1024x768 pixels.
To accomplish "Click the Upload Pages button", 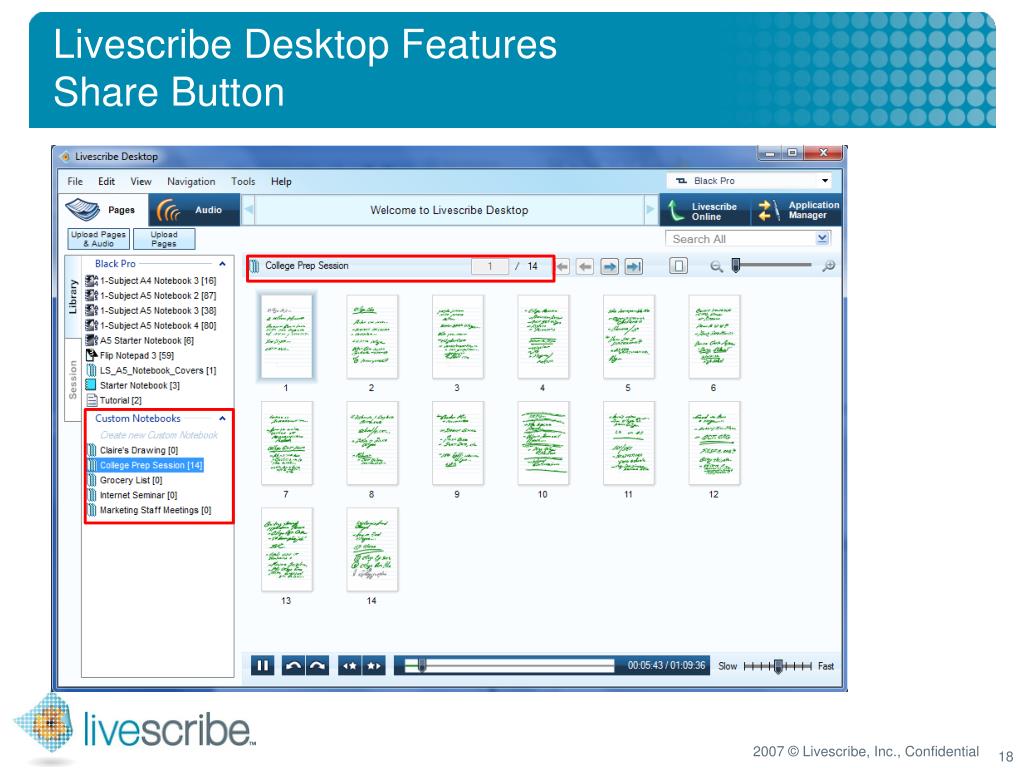I will pyautogui.click(x=164, y=239).
